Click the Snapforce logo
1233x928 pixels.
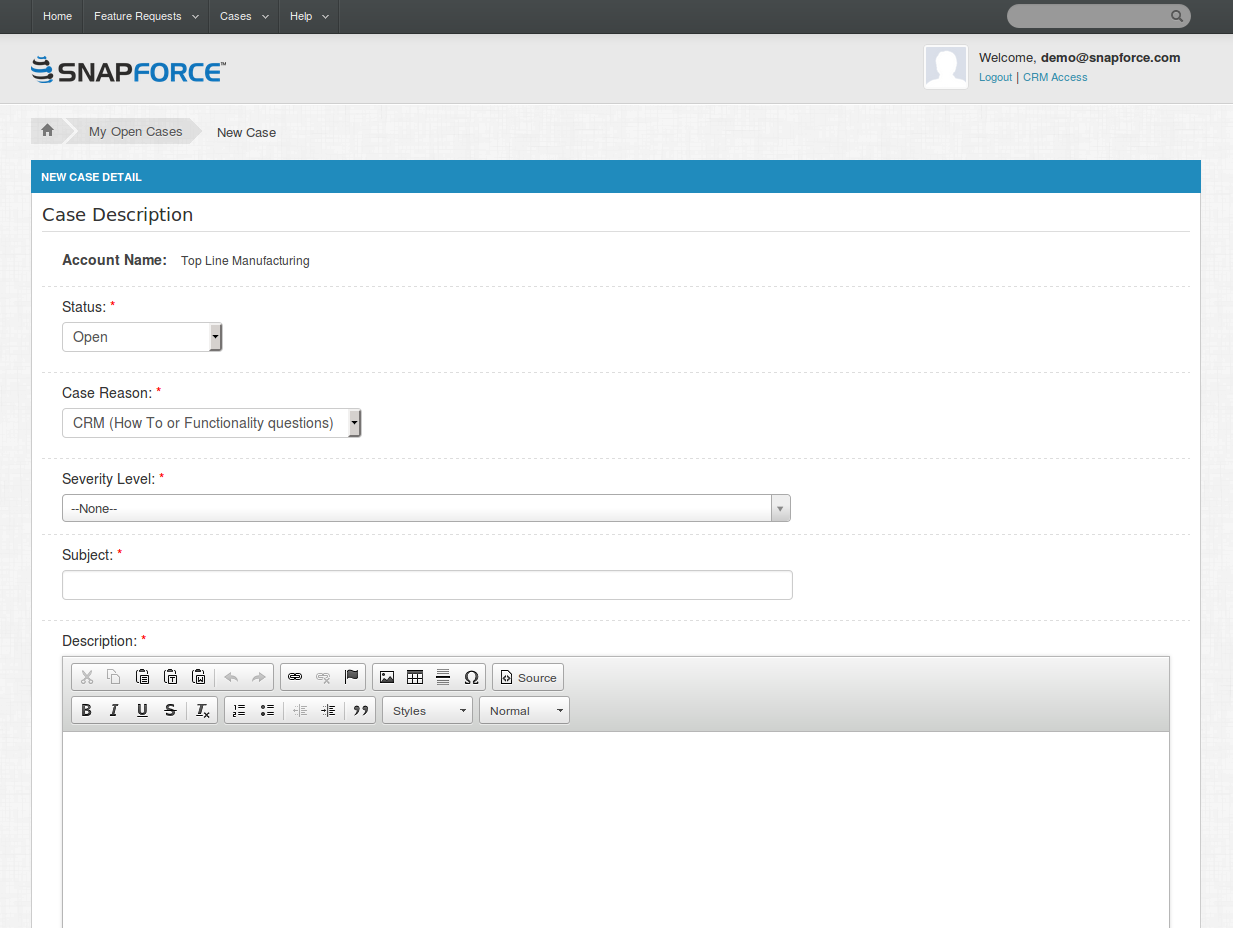click(128, 70)
